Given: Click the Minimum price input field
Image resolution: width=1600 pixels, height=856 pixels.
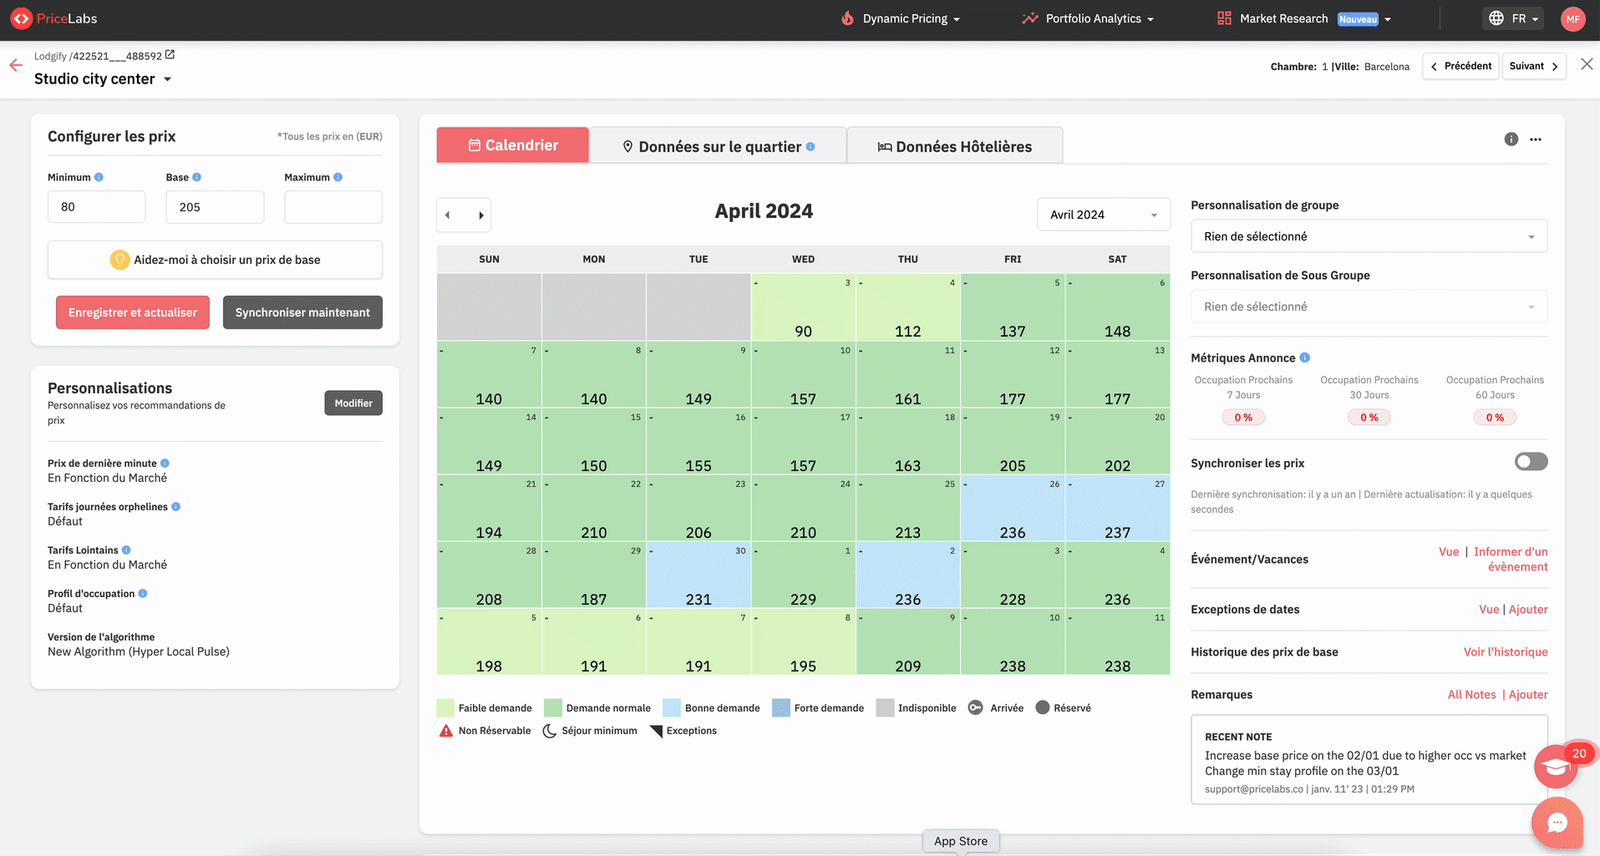Looking at the screenshot, I should click(x=97, y=207).
